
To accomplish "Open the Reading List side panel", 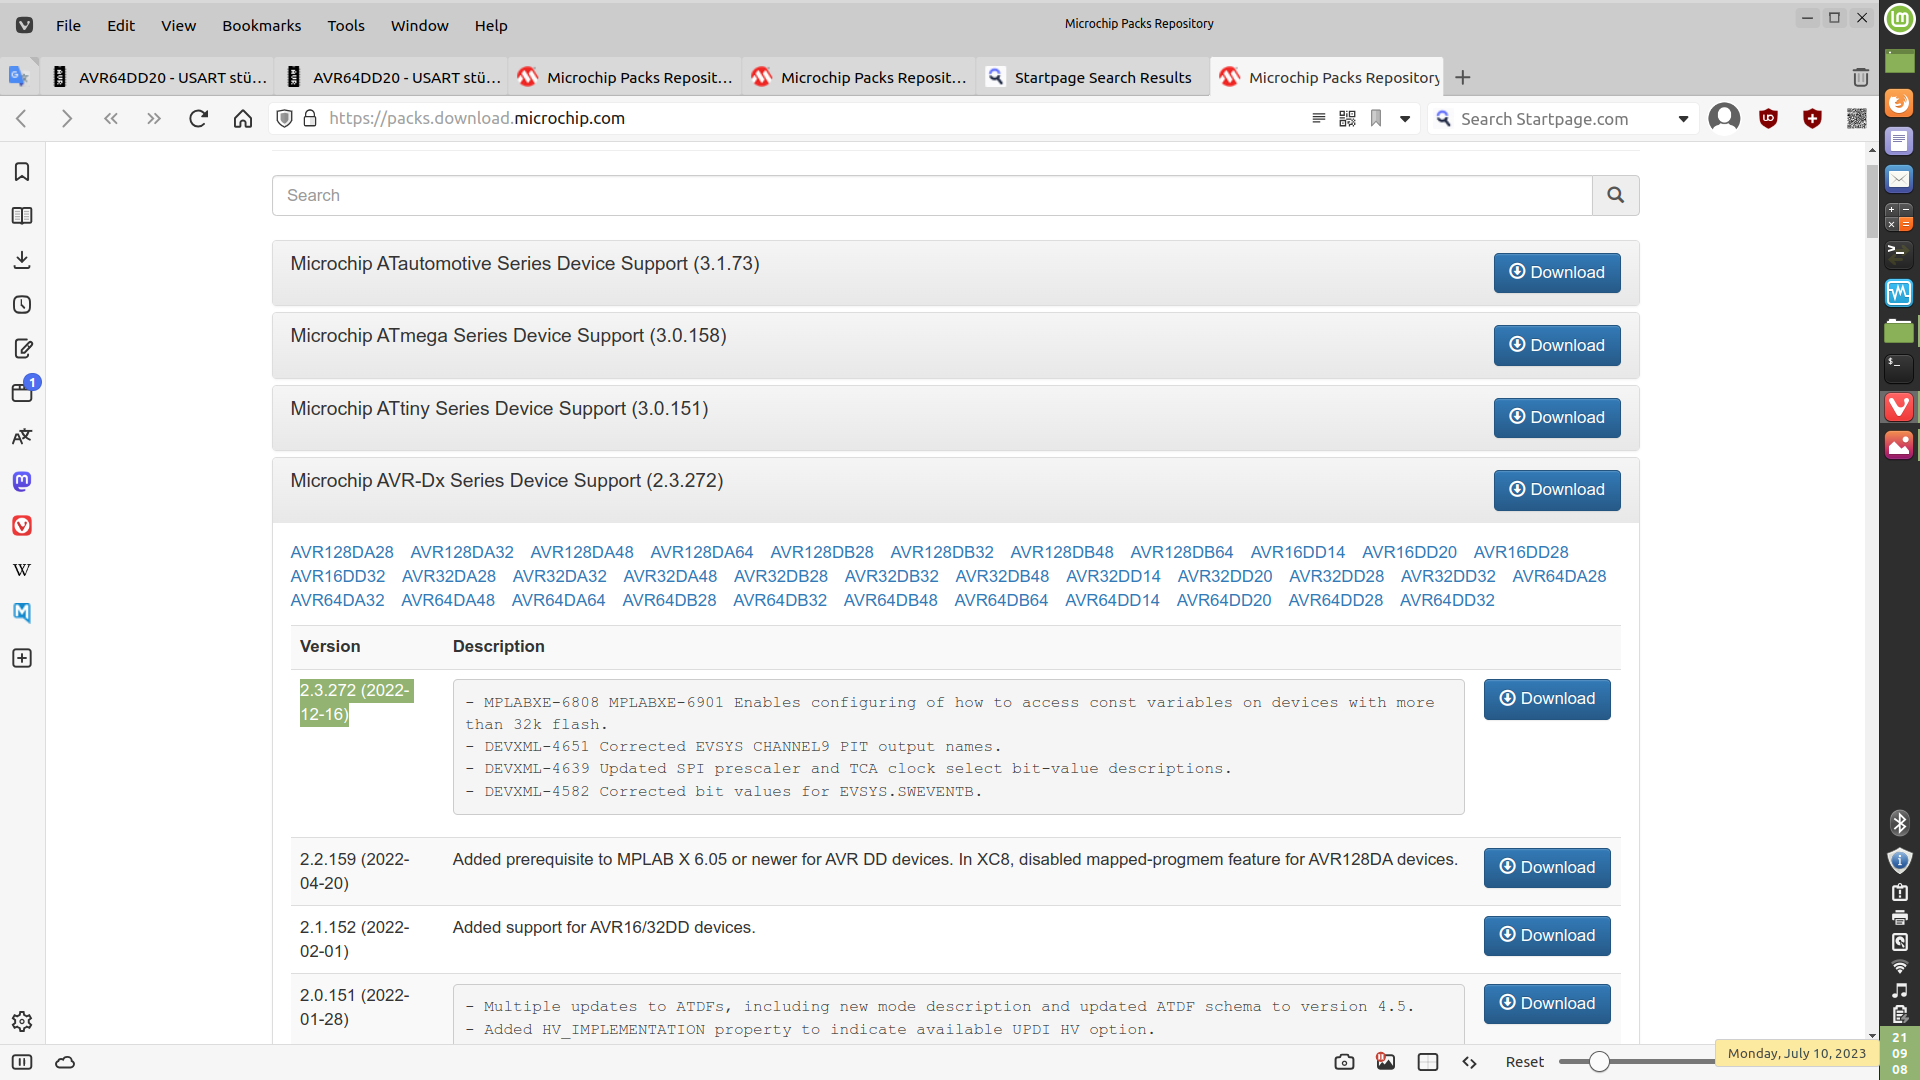I will 22,216.
